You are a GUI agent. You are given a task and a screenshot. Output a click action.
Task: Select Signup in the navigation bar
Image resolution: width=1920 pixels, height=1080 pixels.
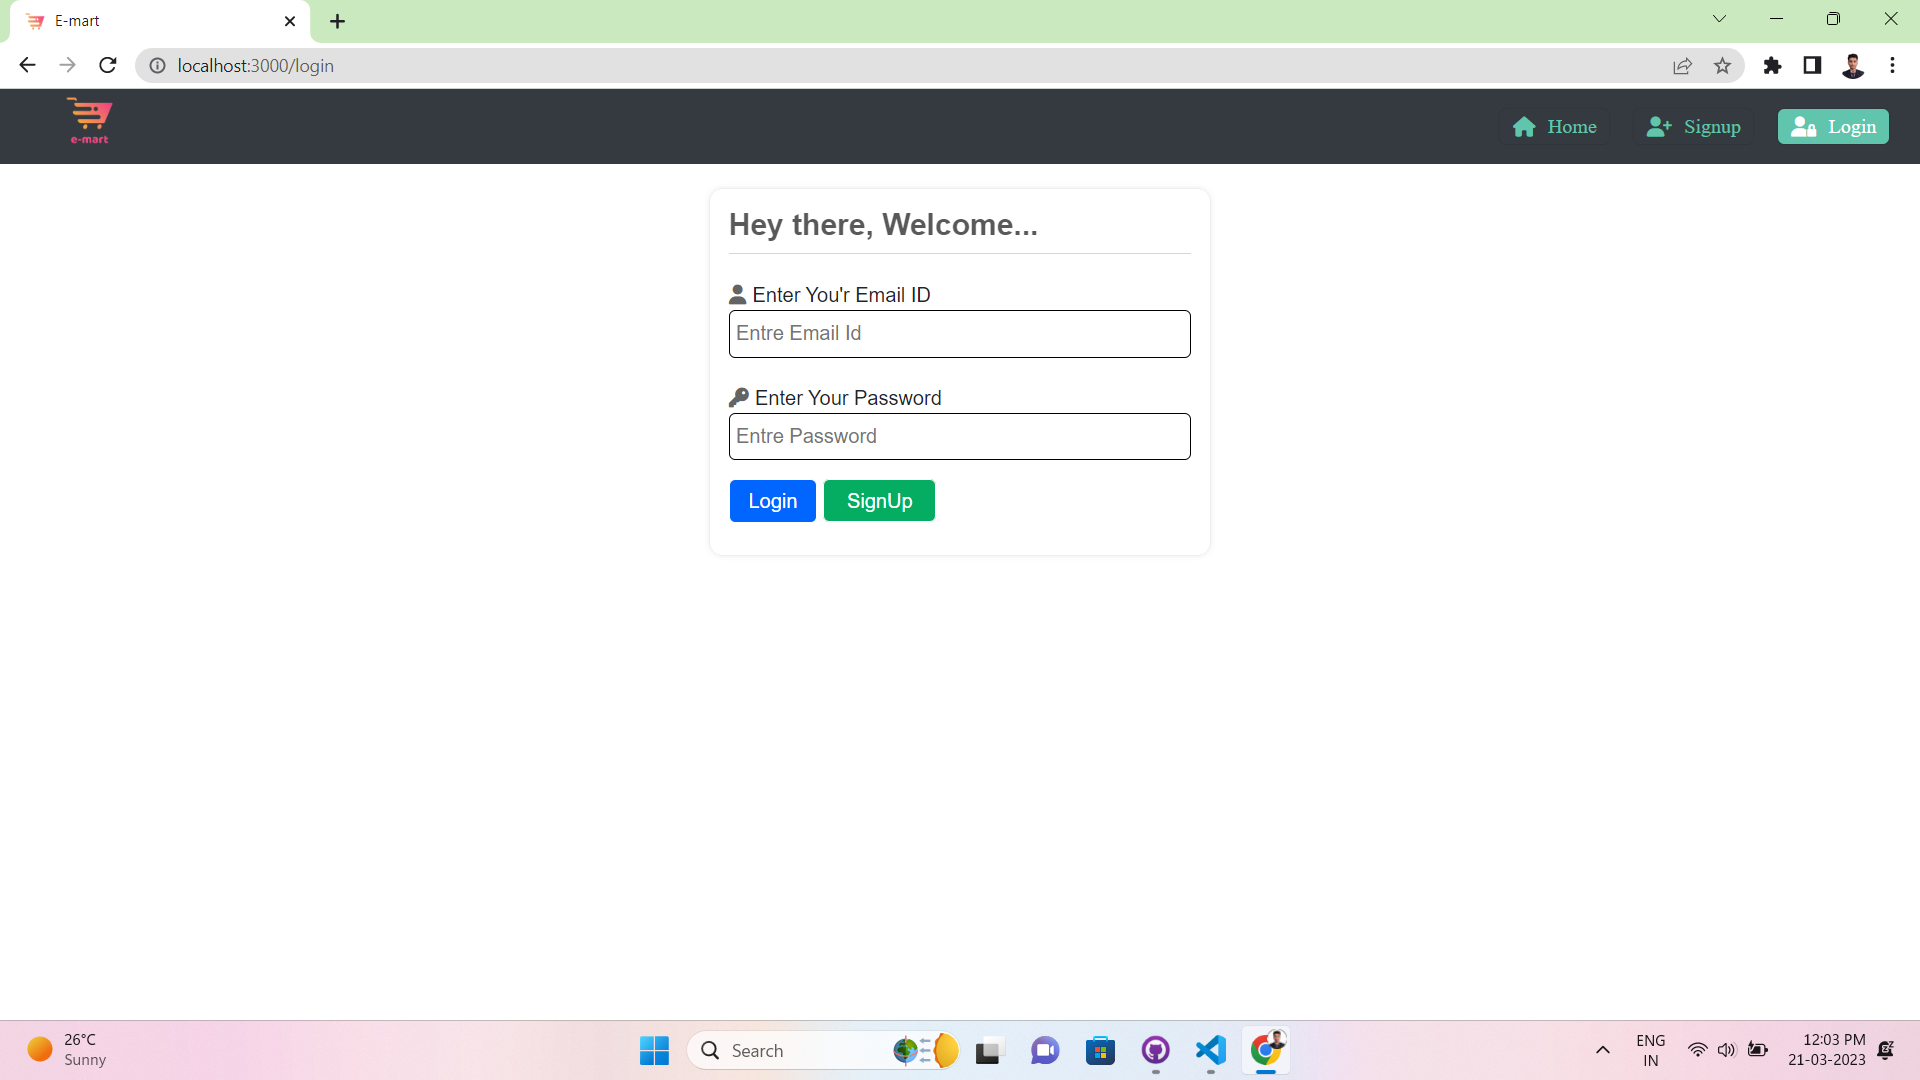[1714, 126]
